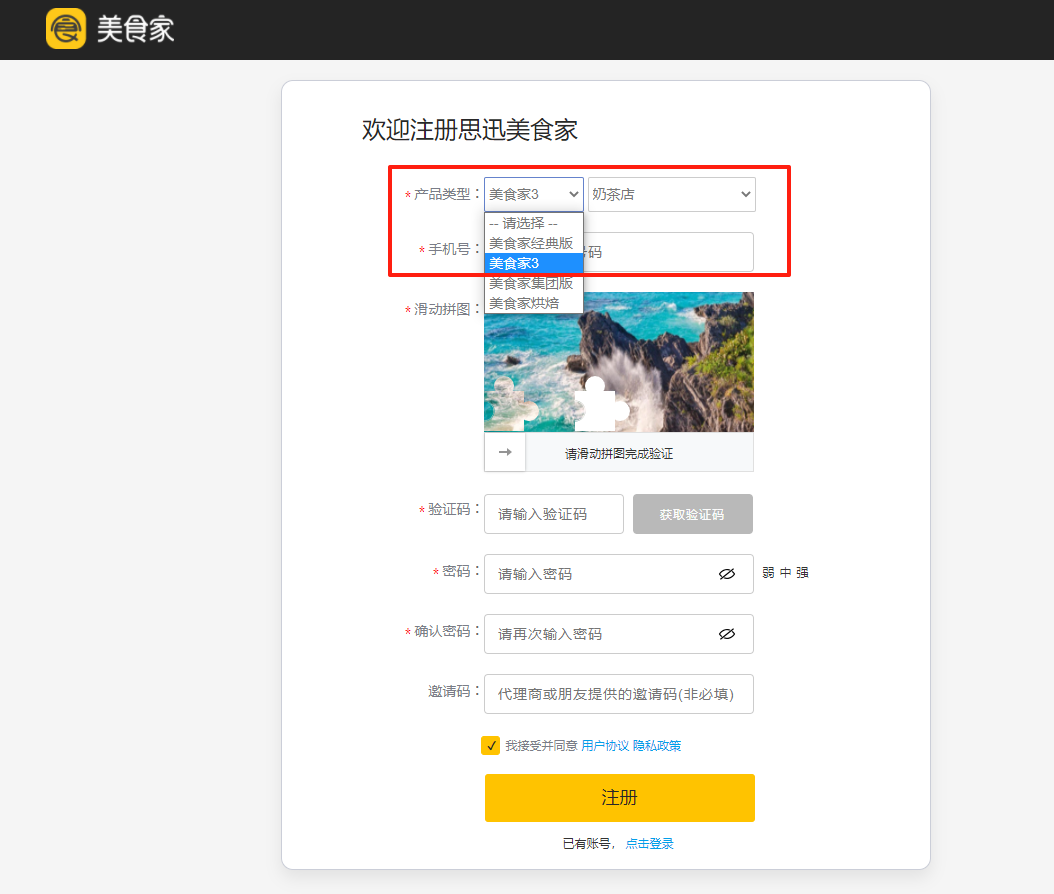Screen dimensions: 1054x894
Task: Select 美食家集团版 from the dropdown list
Action: [x=532, y=283]
